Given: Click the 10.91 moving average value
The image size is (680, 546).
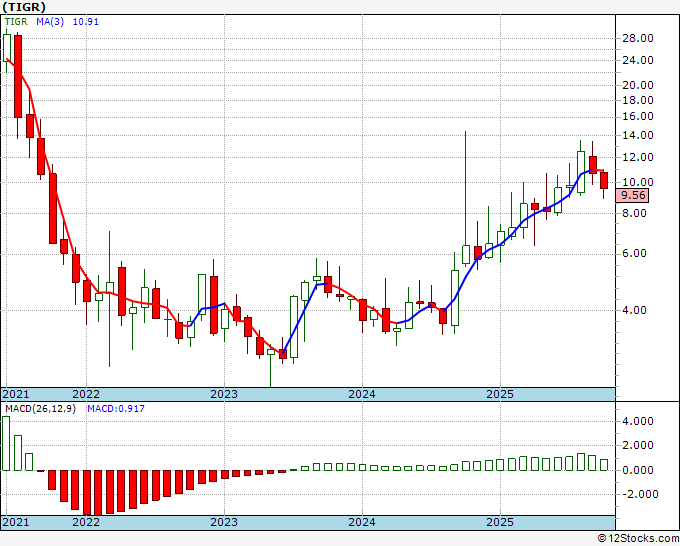Looking at the screenshot, I should (x=85, y=21).
